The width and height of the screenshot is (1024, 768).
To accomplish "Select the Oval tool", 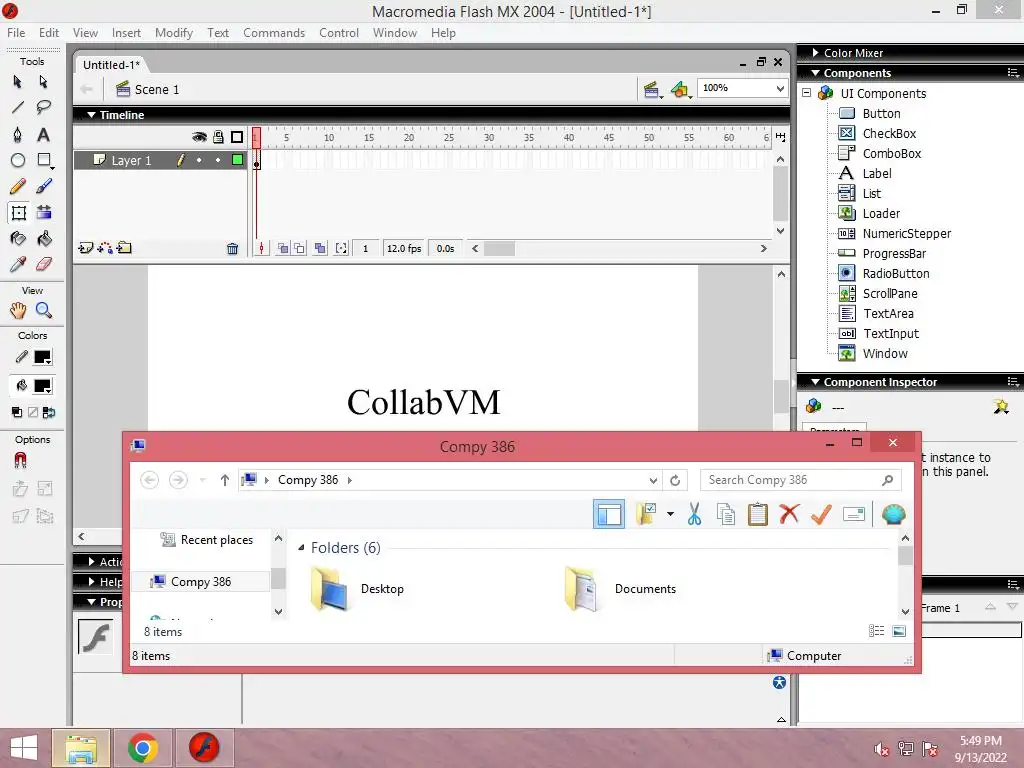I will 18,161.
